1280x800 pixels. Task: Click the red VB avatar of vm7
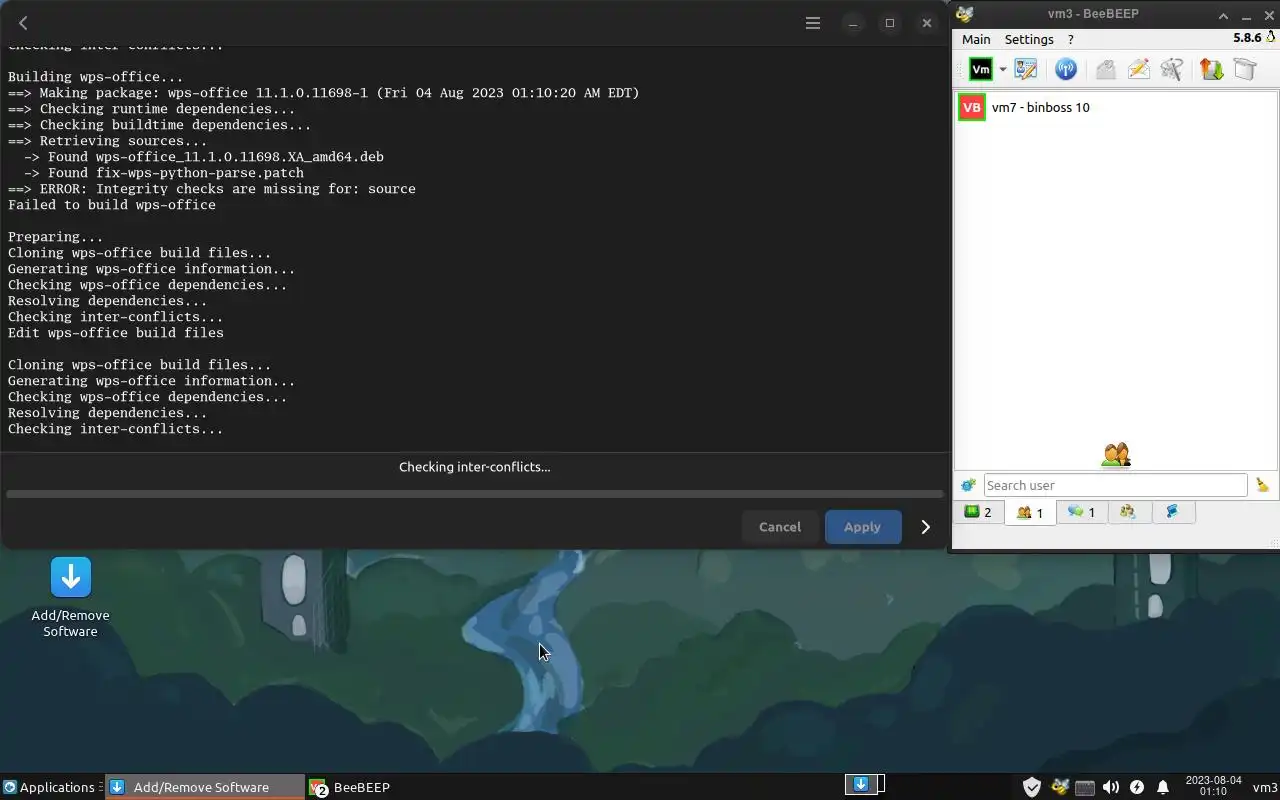click(x=972, y=107)
